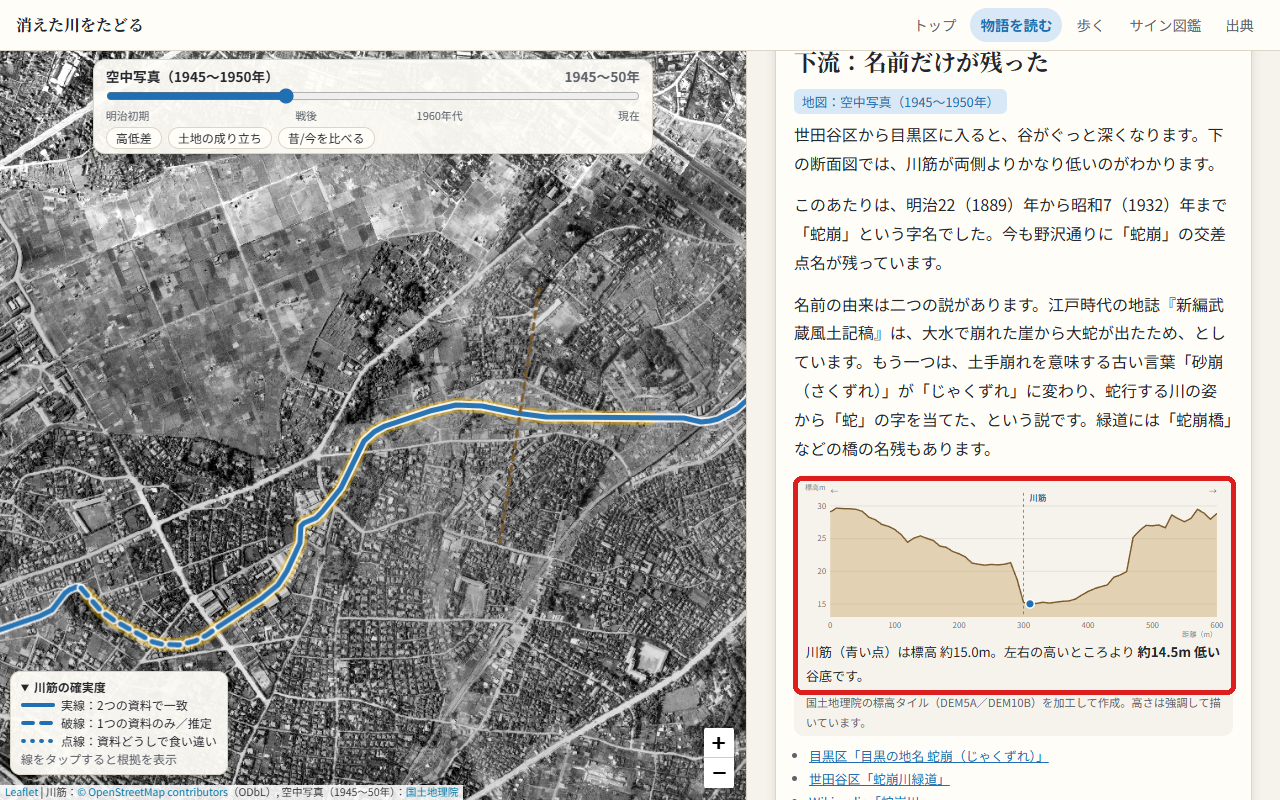
Task: Open the サイン図鑑 page
Action: [x=1165, y=25]
